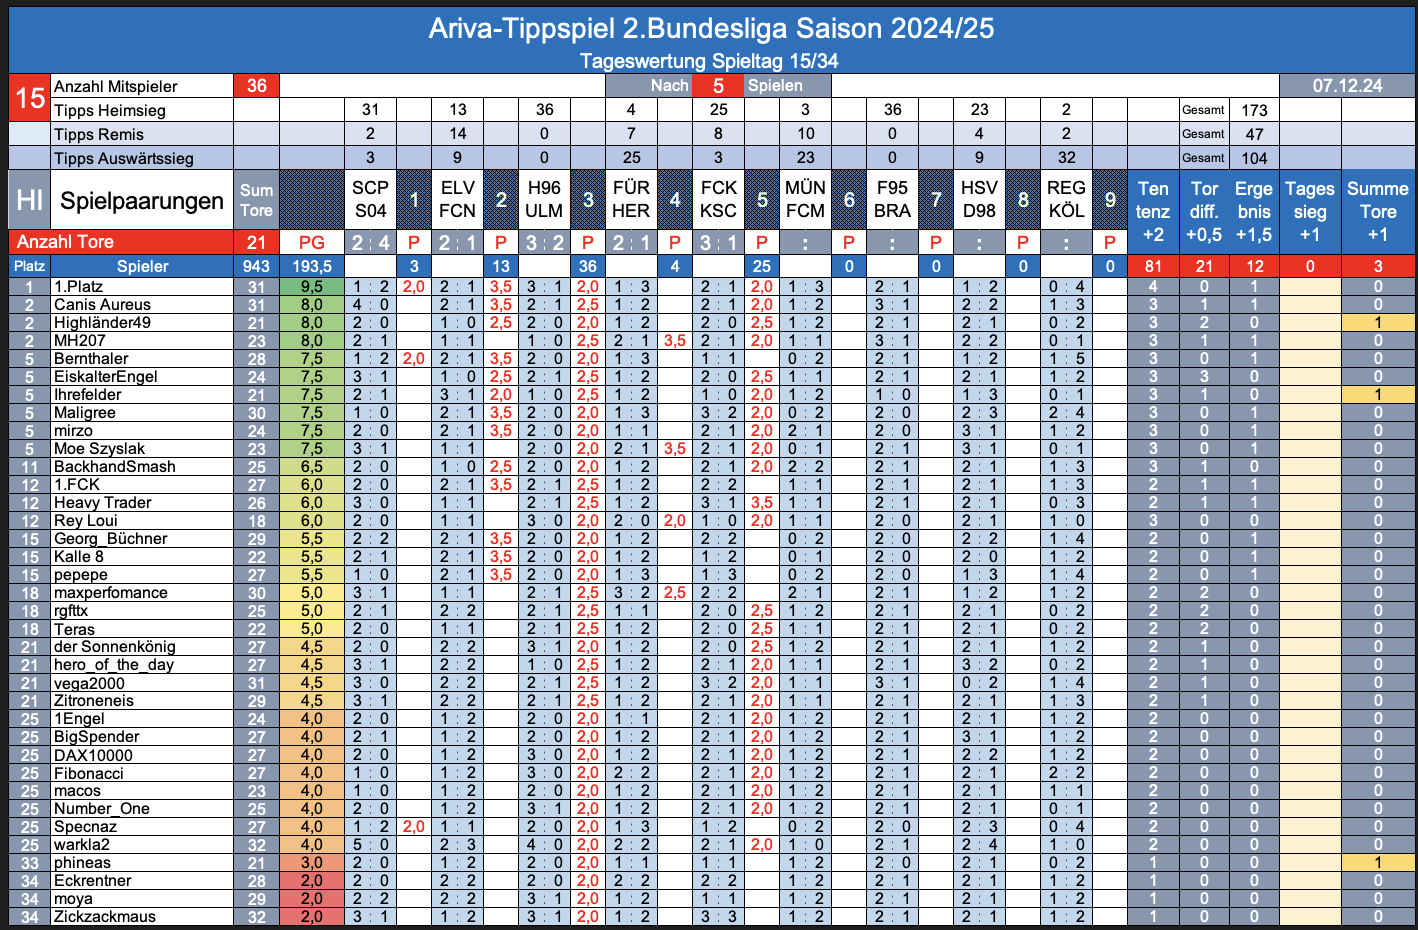Click the 'PG' header cell
Screen dimensions: 1418x930
pyautogui.click(x=312, y=242)
